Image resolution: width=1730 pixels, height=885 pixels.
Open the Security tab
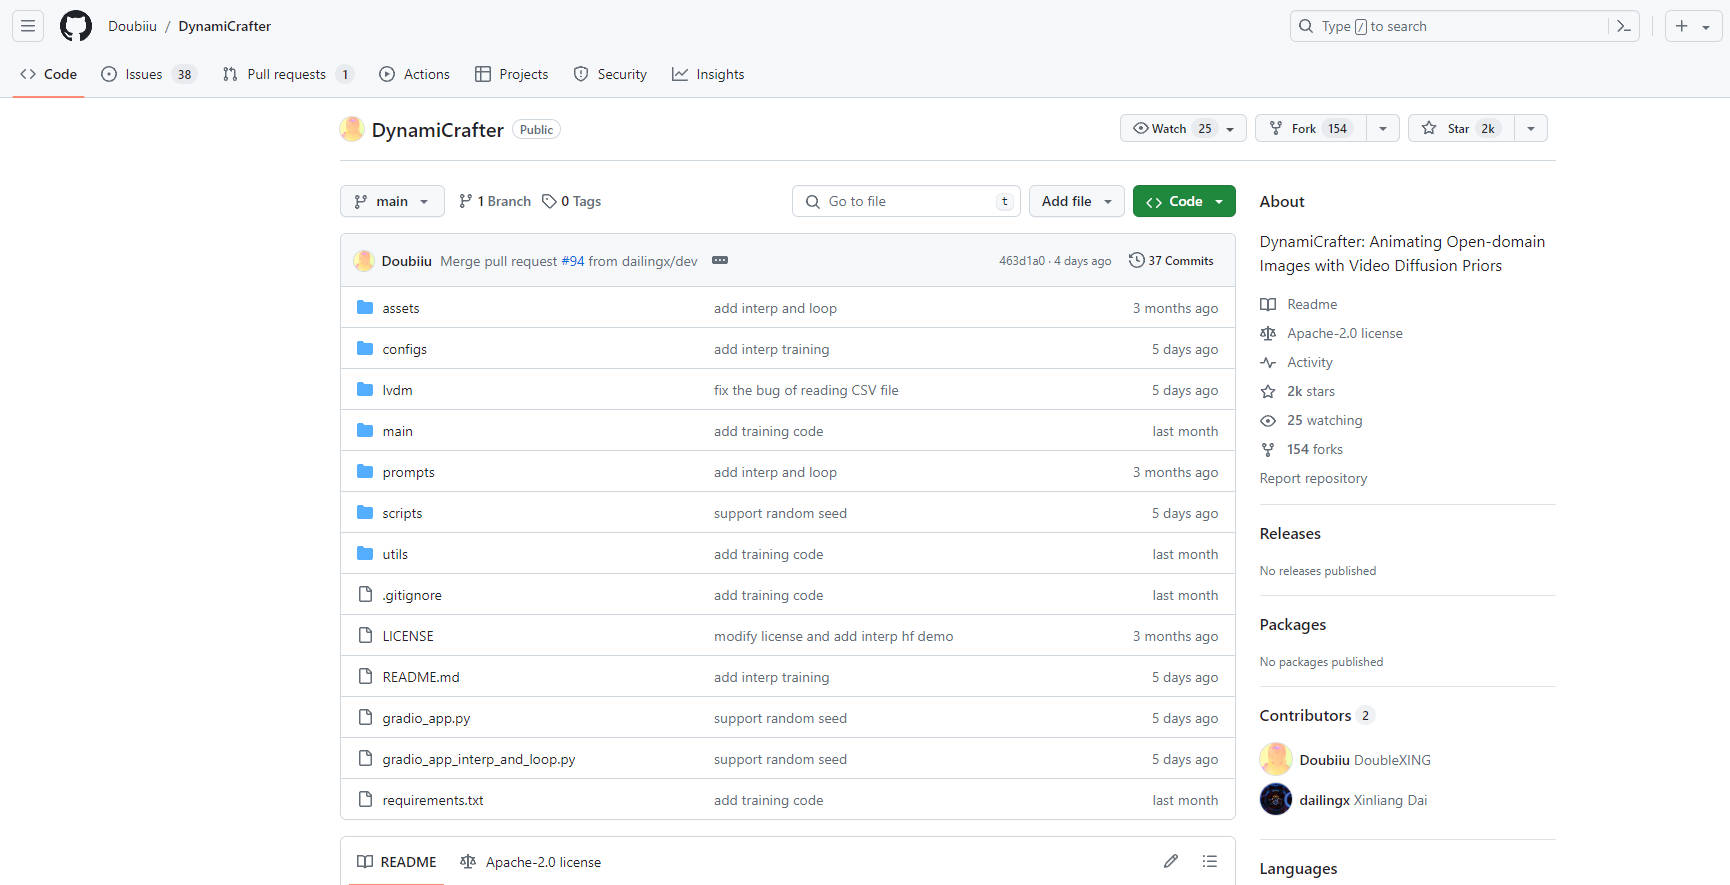pyautogui.click(x=610, y=74)
